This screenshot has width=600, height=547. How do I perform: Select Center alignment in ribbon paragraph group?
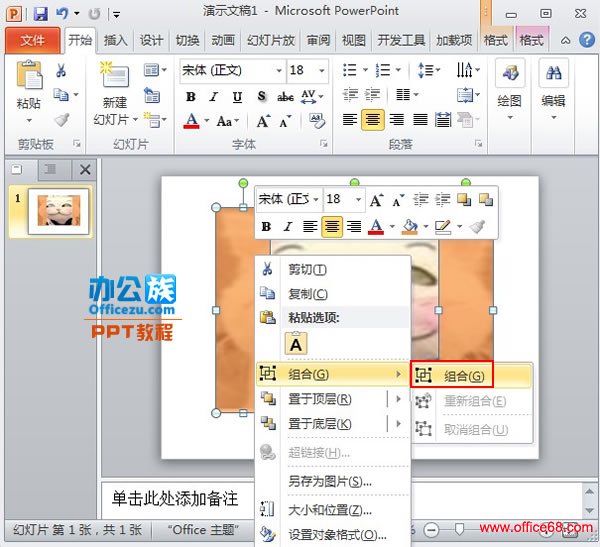pos(373,120)
